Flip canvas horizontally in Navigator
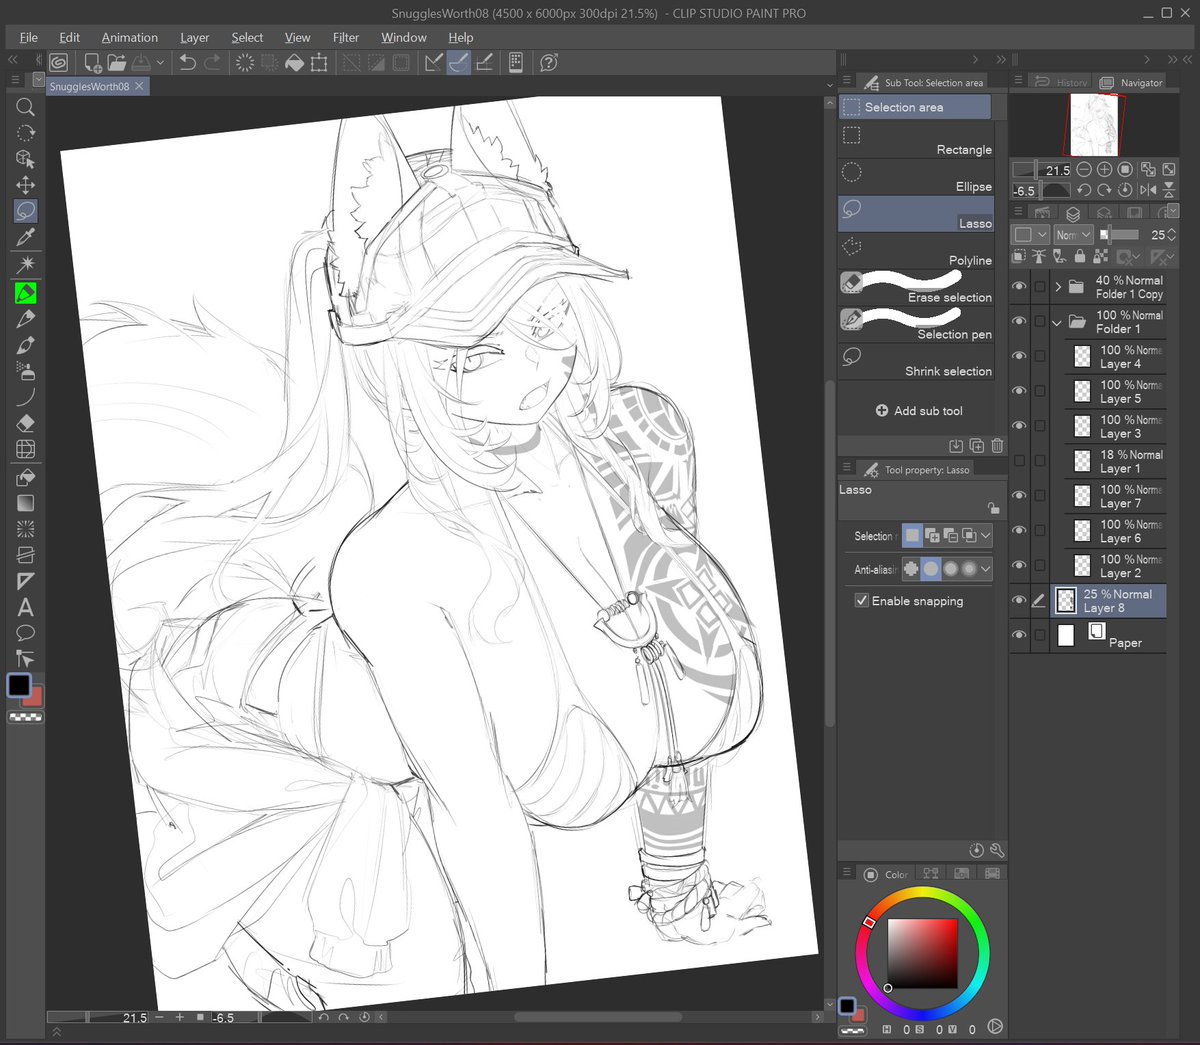This screenshot has width=1200, height=1045. tap(1148, 190)
